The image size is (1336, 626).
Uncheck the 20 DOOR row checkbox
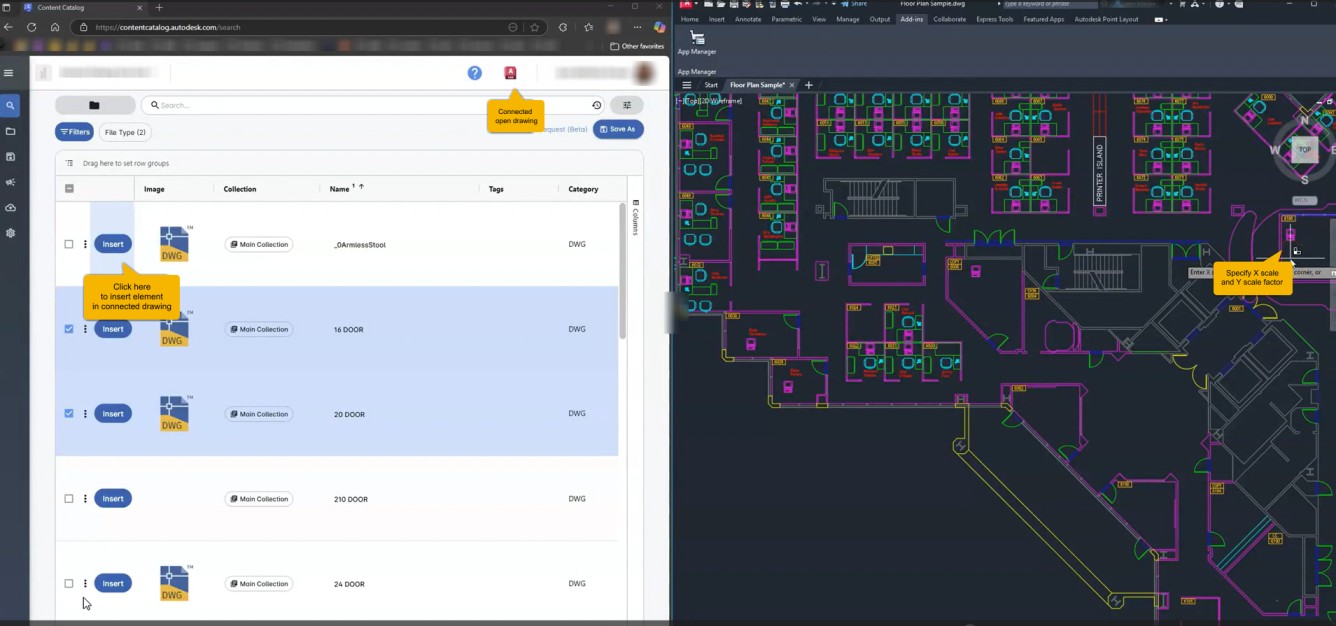pyautogui.click(x=69, y=413)
